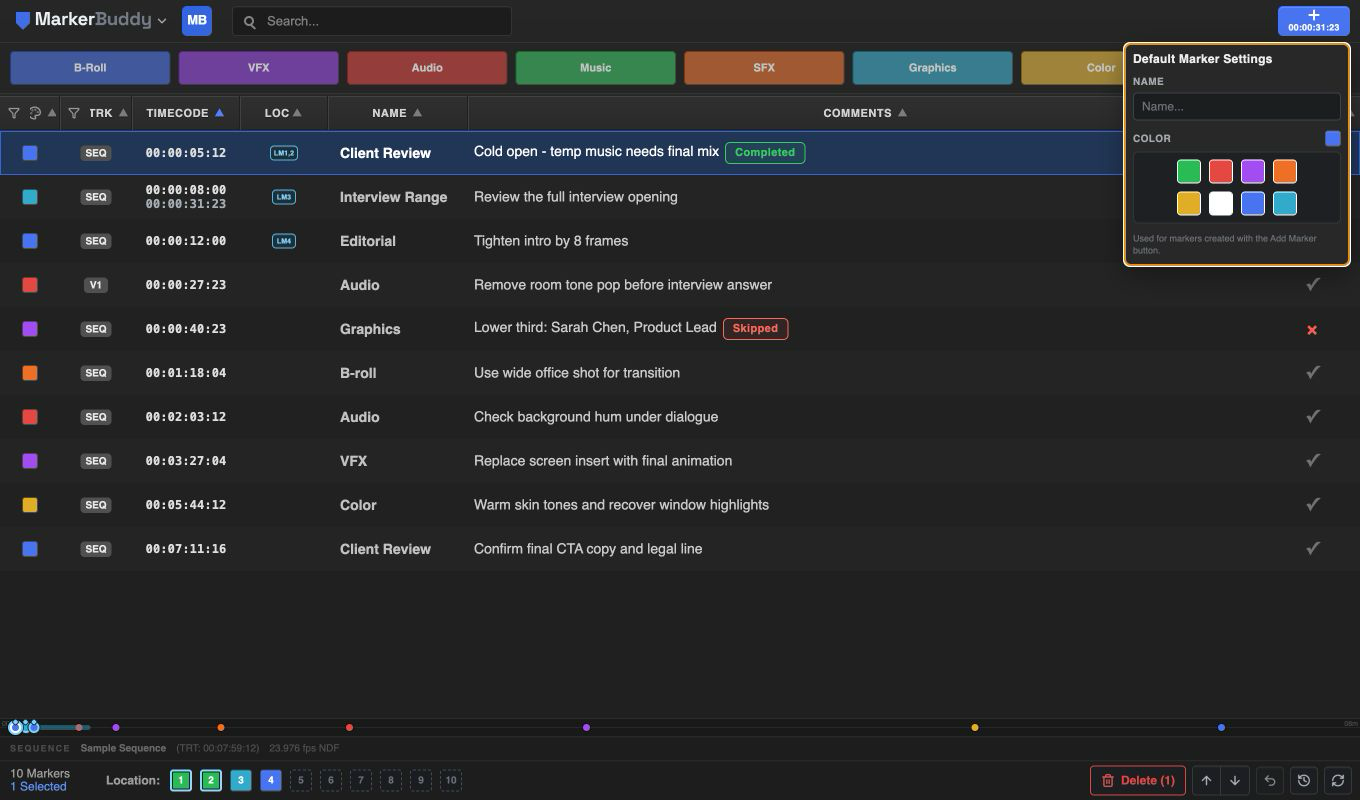Open the history clock icon

[x=1304, y=781]
